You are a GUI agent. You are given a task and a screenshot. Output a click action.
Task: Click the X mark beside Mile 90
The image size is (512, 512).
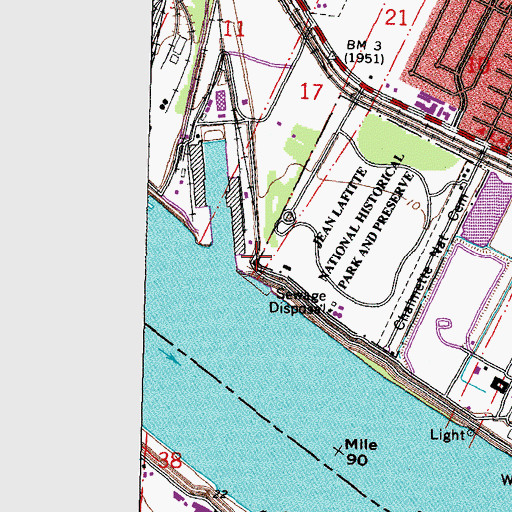339,451
